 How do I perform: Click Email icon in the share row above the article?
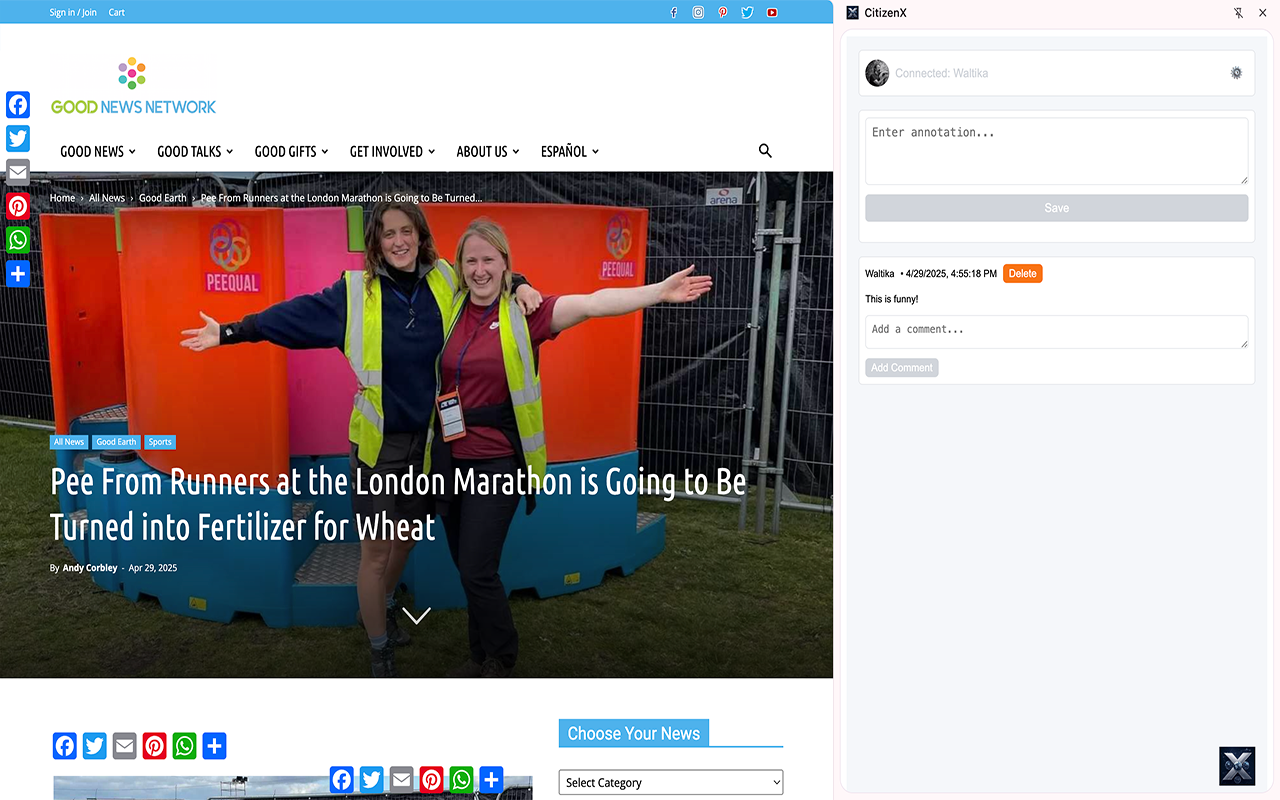click(x=125, y=746)
